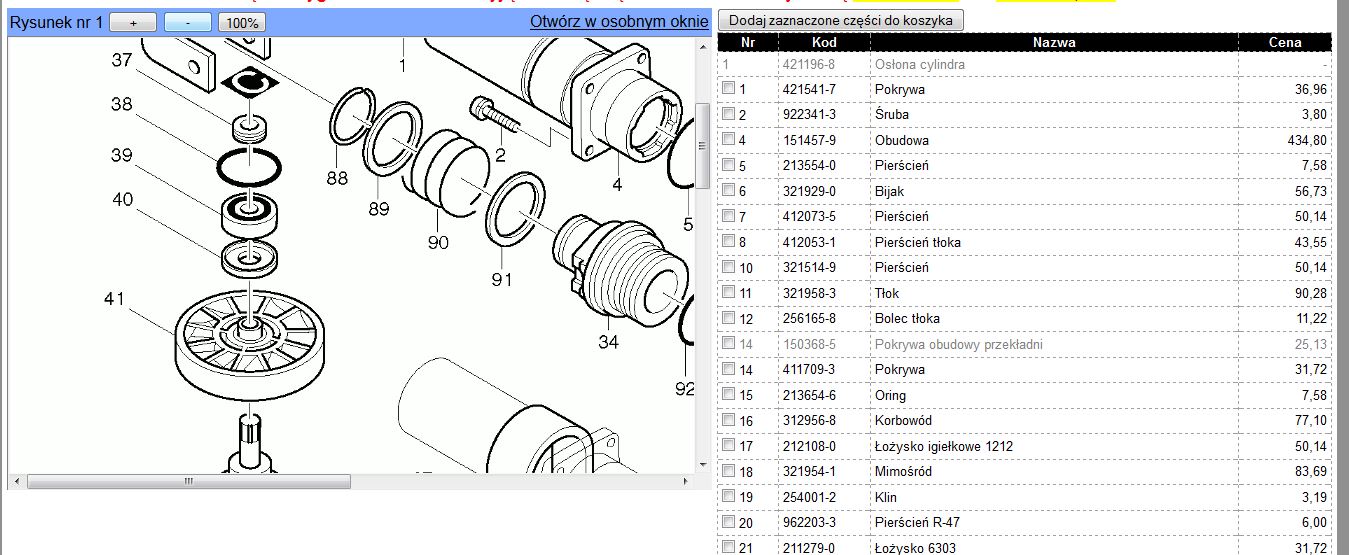Click part label 37 in the drawing
The height and width of the screenshot is (555, 1349).
pyautogui.click(x=122, y=60)
